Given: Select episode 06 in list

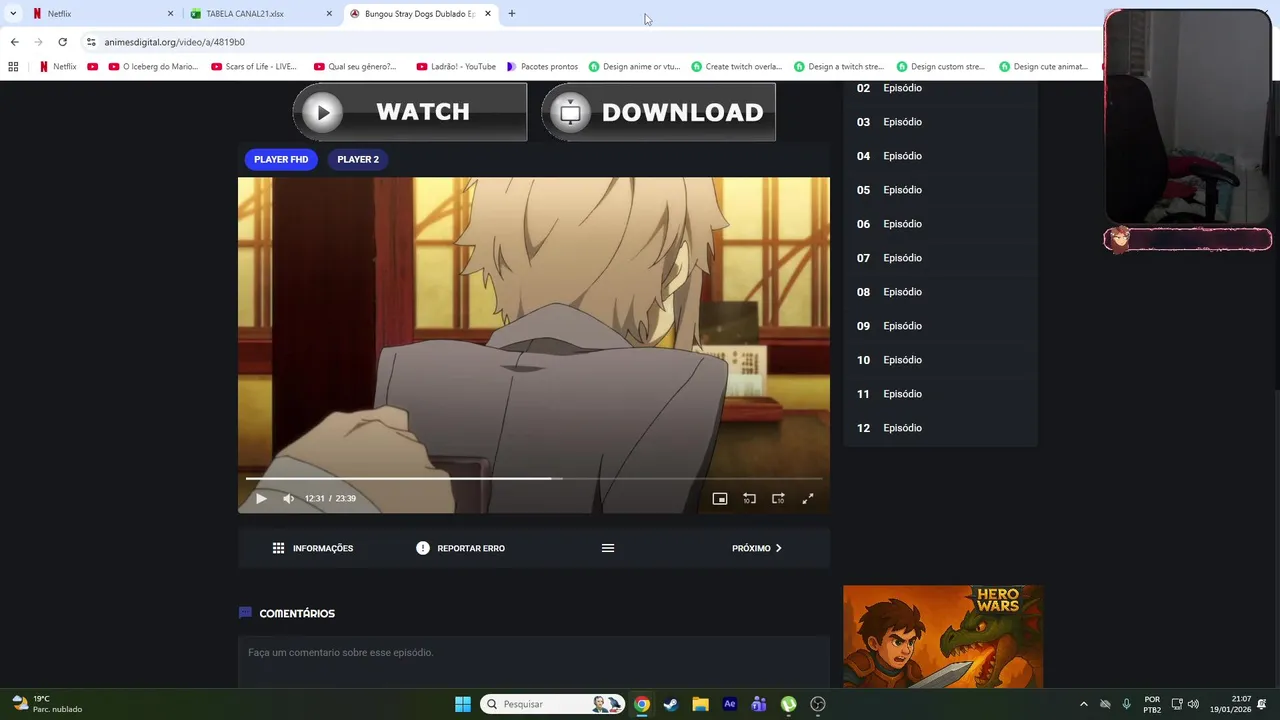Looking at the screenshot, I should [940, 224].
